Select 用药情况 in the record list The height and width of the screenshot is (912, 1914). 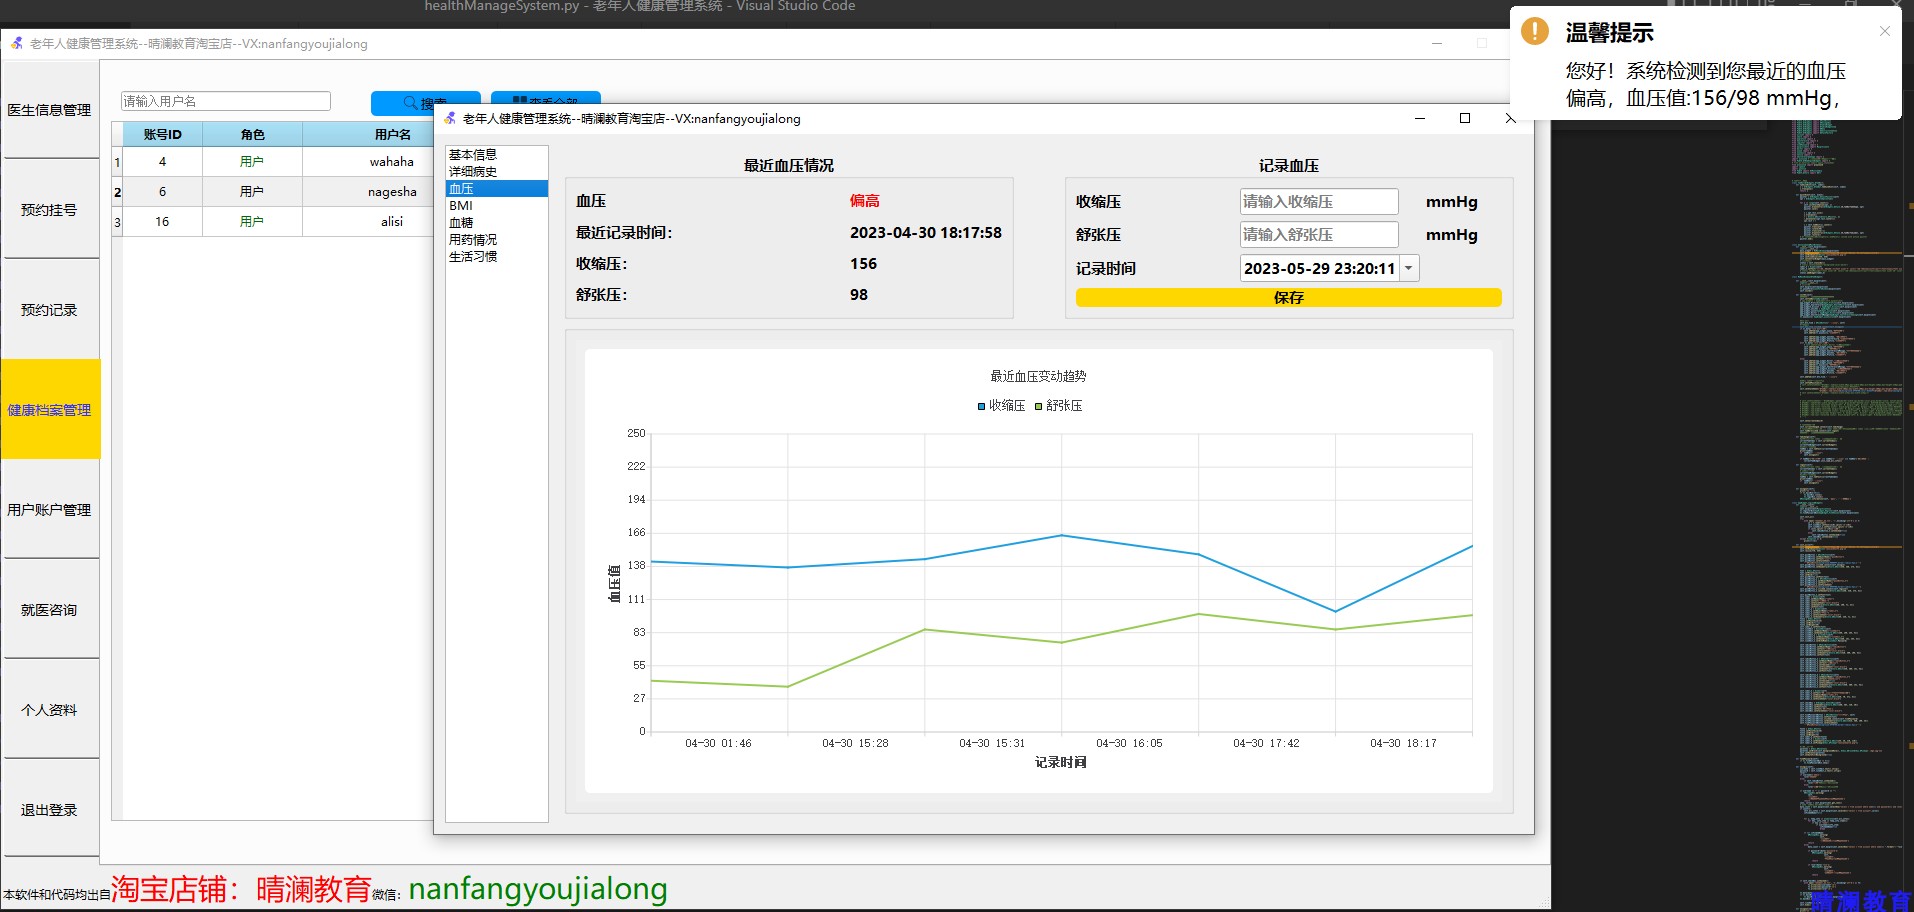point(496,239)
